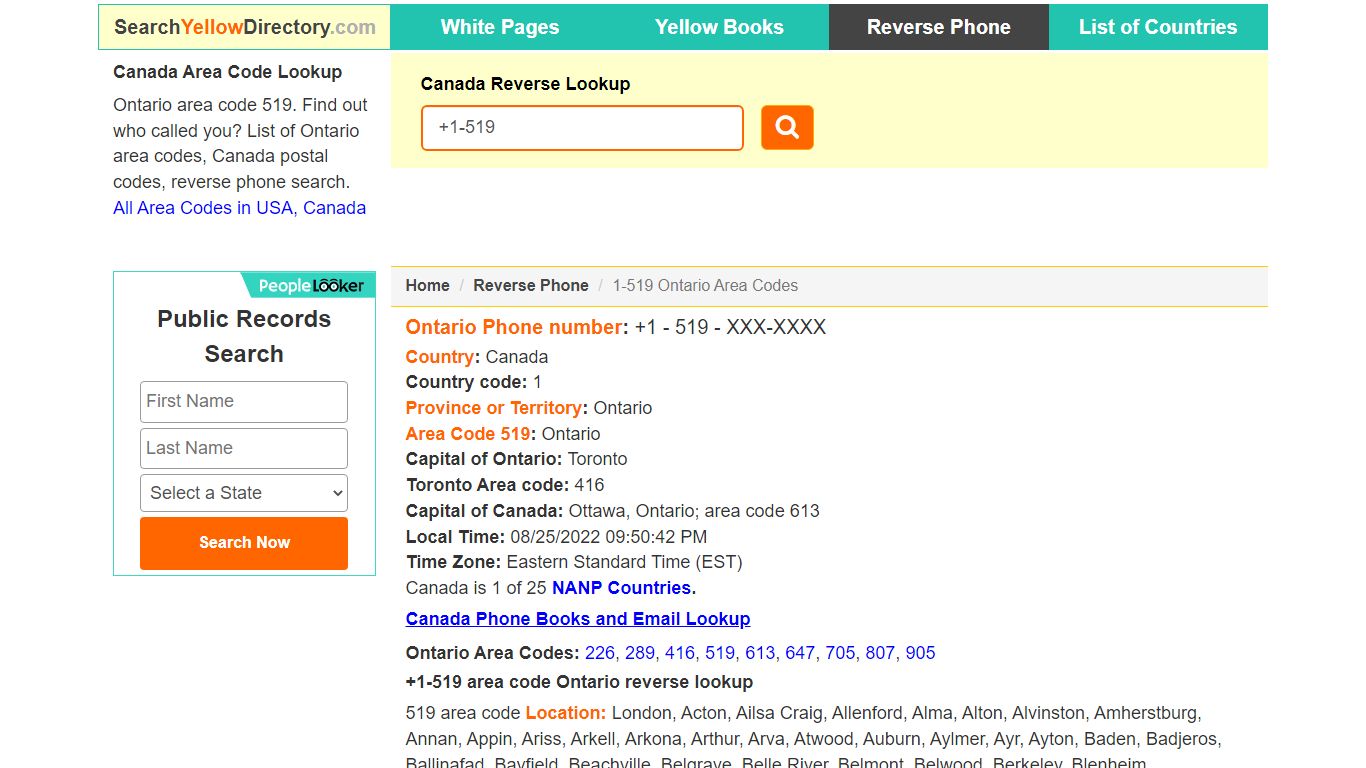Go to the White Pages tab
This screenshot has height=768, width=1366.
(500, 27)
